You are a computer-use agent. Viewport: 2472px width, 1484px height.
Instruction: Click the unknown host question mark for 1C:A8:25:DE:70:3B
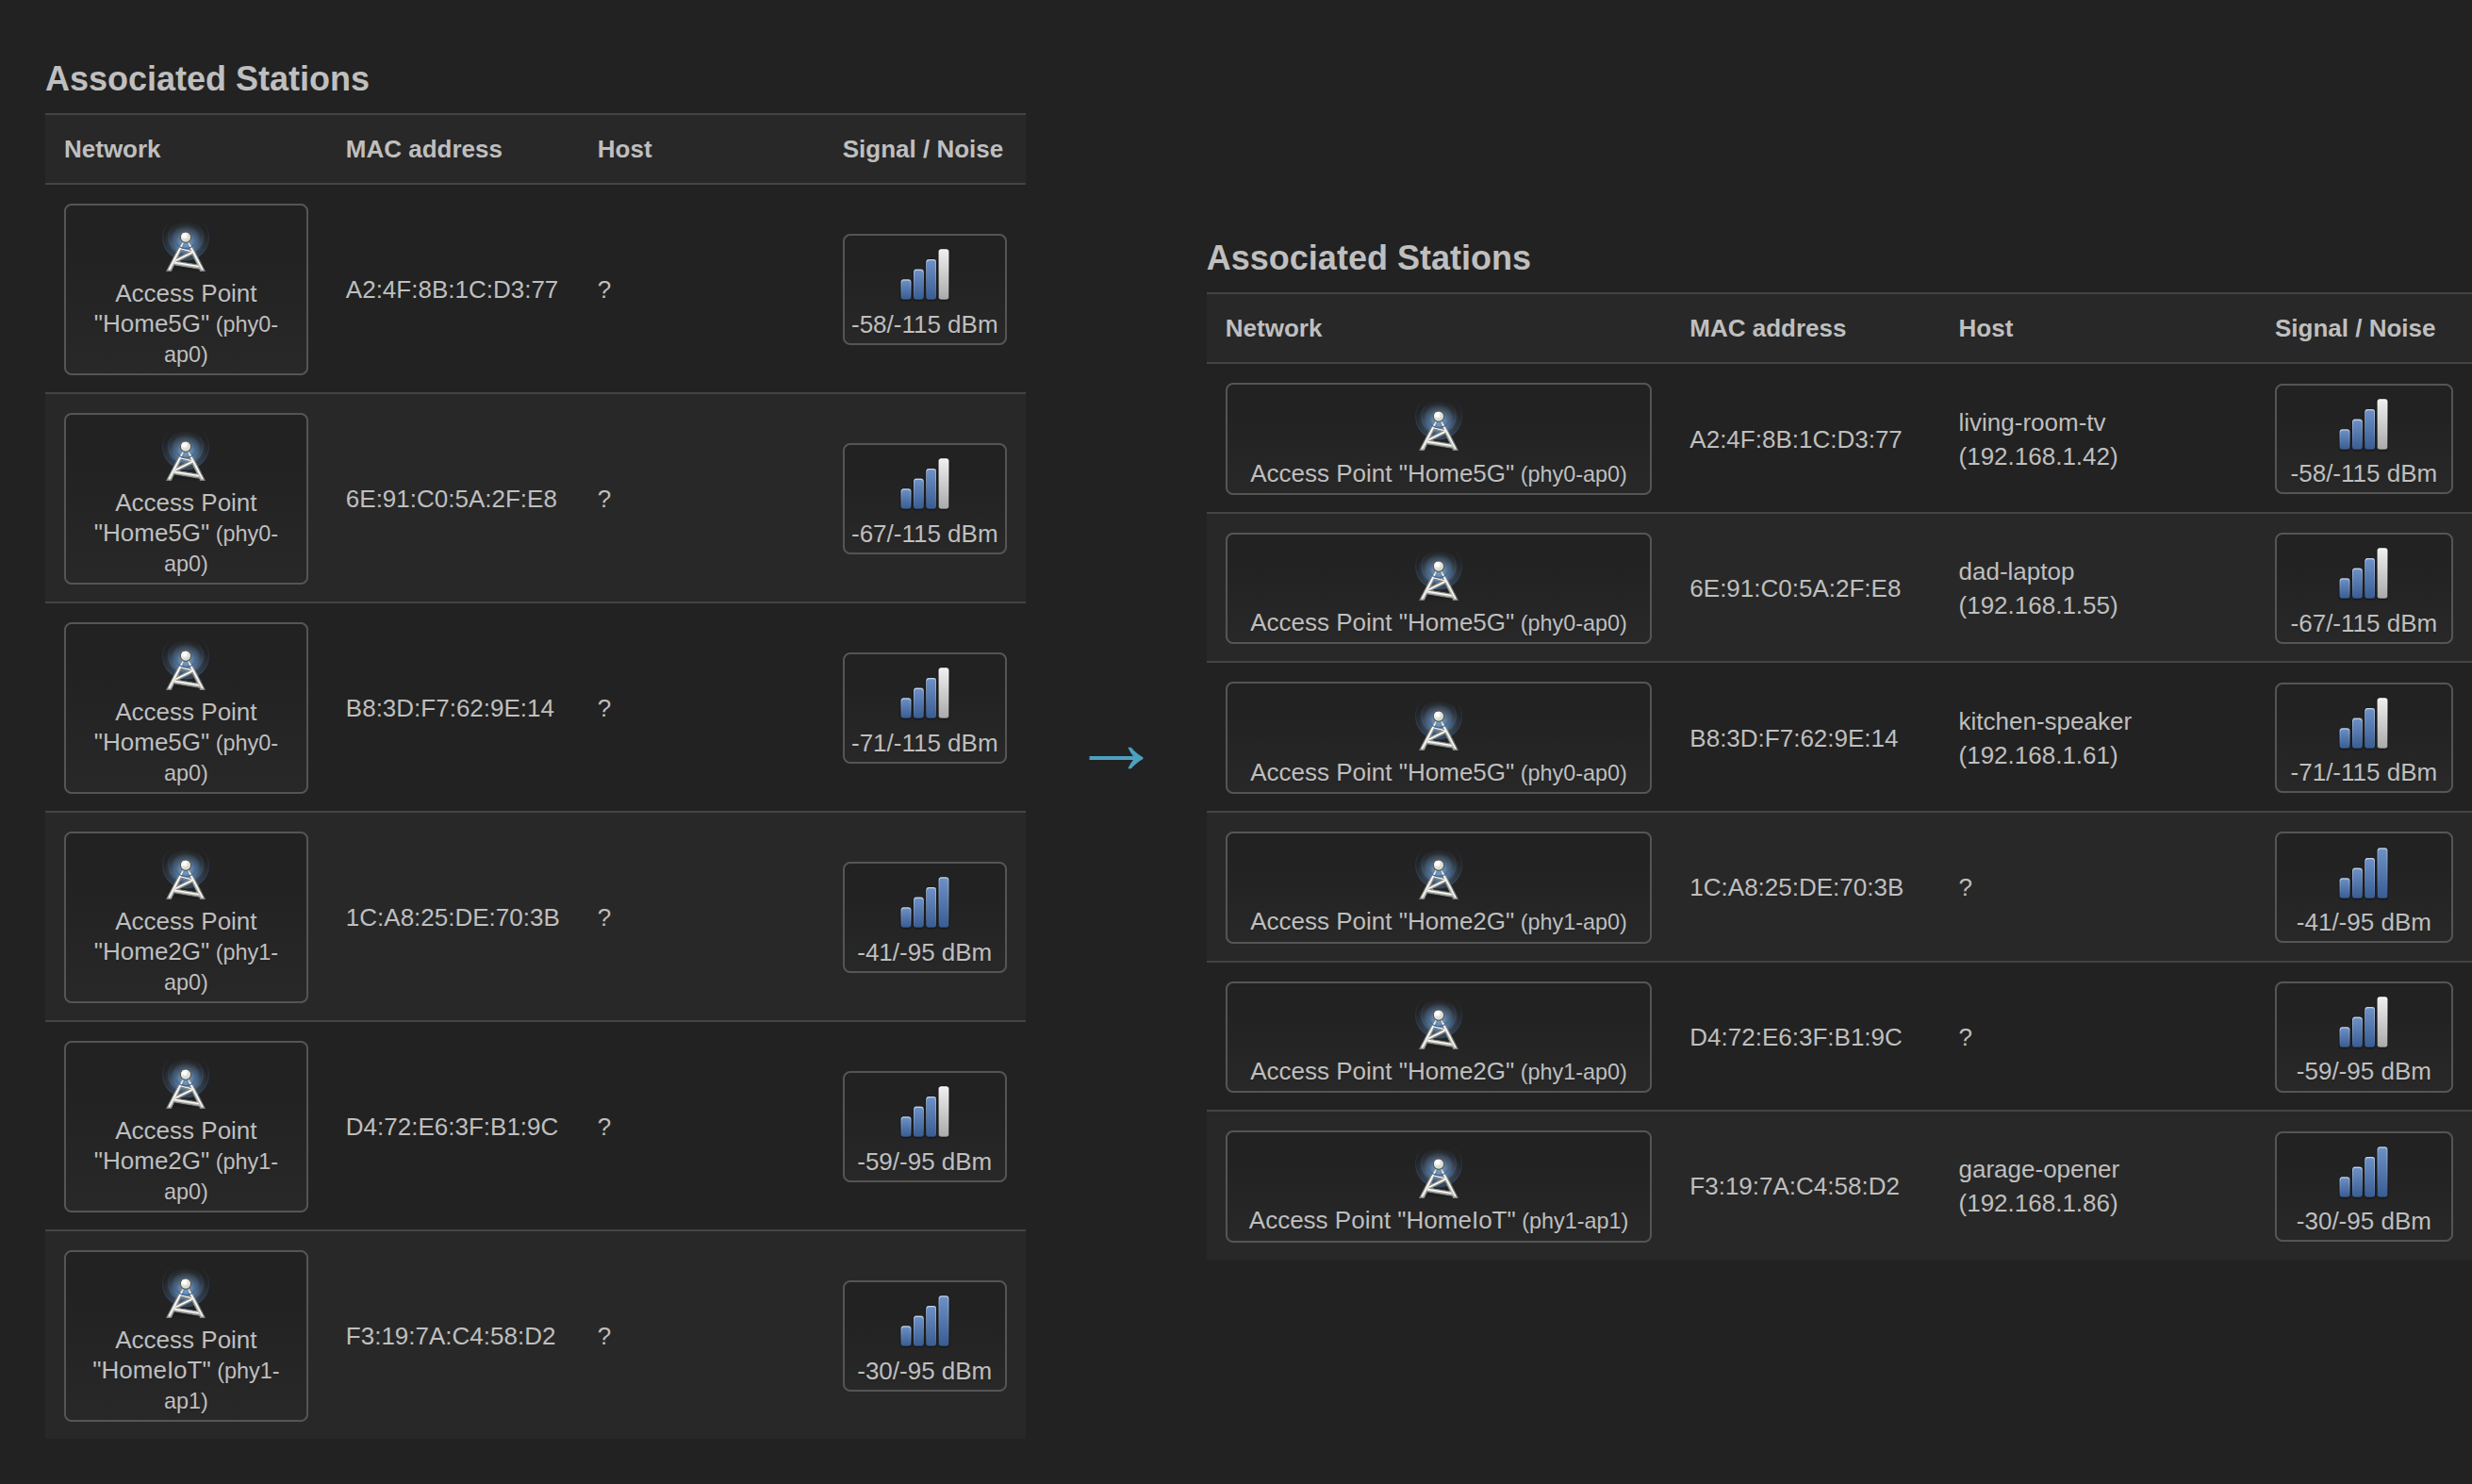[x=1964, y=887]
